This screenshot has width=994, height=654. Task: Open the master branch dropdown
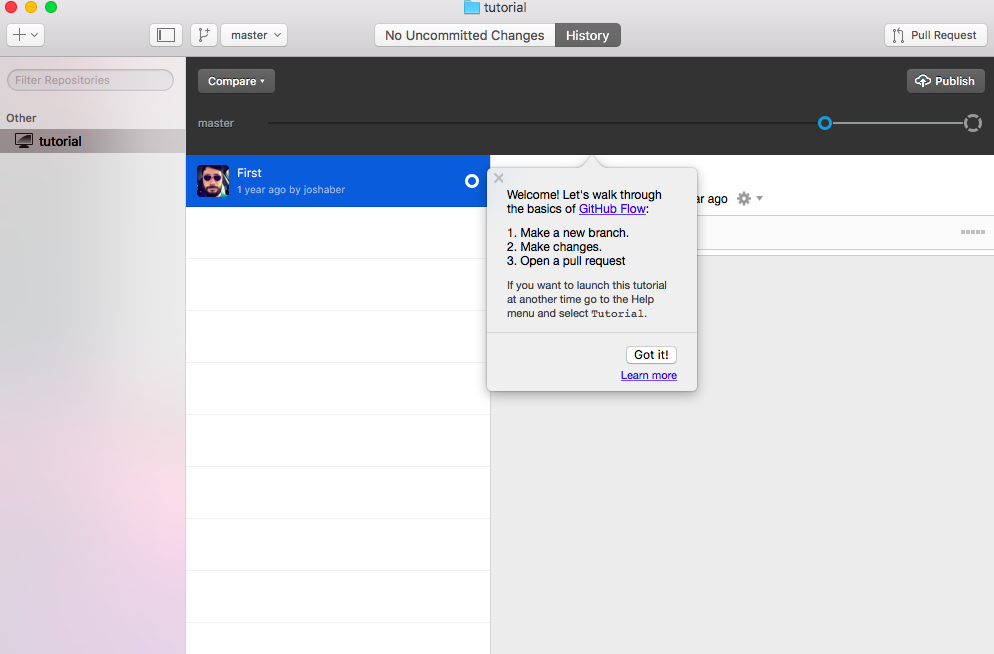[254, 35]
